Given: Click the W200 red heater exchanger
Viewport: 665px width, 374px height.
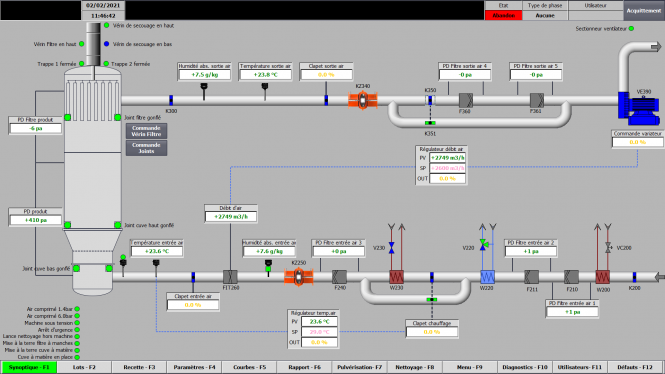Looking at the screenshot, I should 602,277.
